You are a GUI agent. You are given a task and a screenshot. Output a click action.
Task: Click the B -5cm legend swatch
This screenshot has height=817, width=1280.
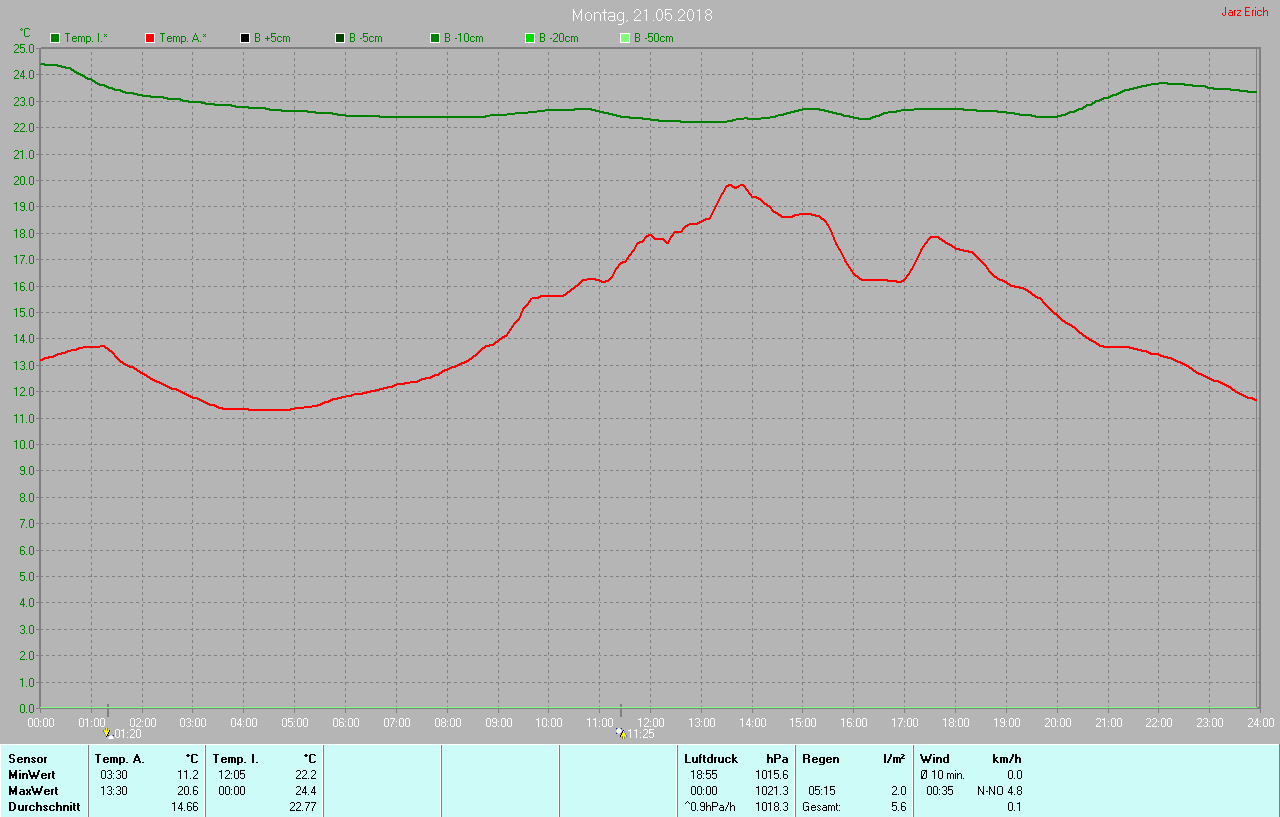point(340,38)
